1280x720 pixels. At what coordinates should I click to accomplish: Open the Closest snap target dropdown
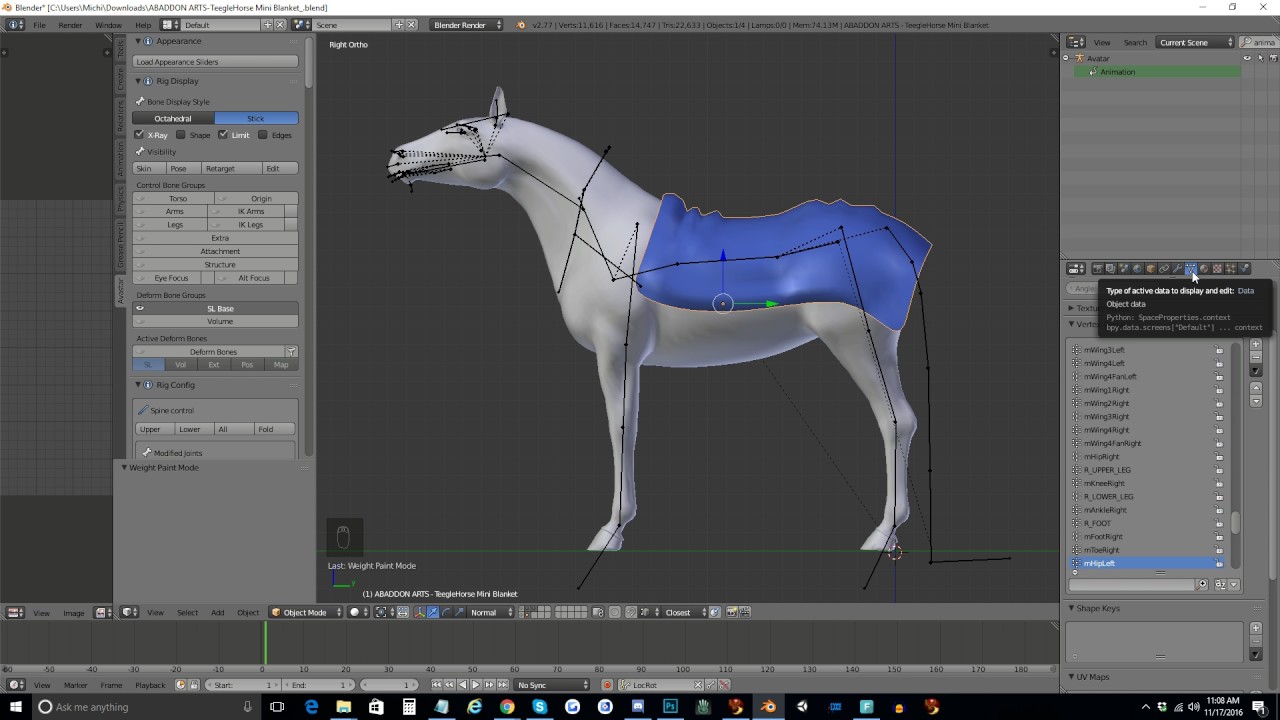[685, 612]
